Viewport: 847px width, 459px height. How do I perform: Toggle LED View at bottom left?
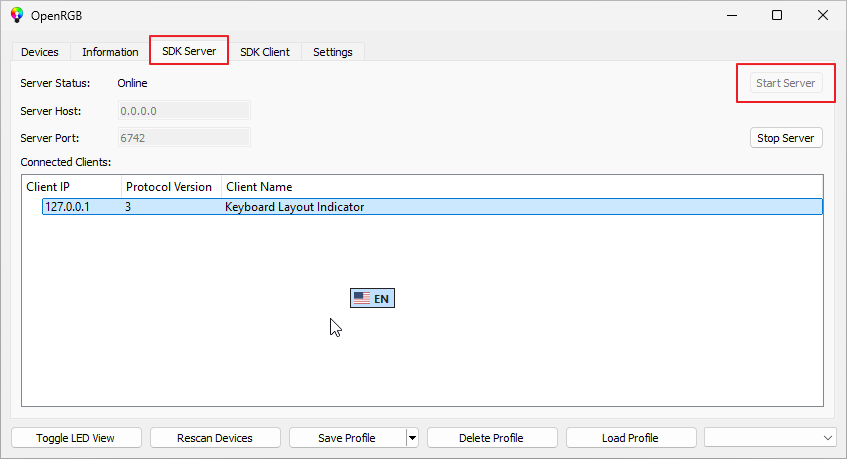75,438
